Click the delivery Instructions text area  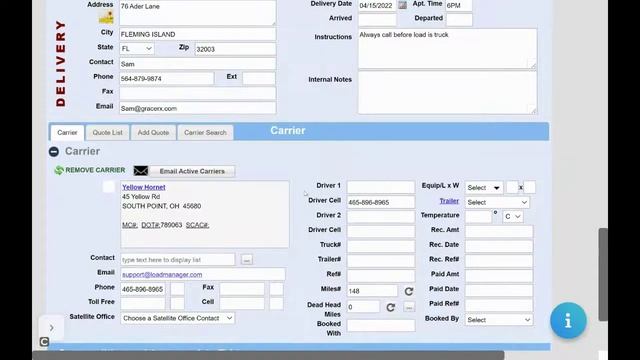[447, 48]
